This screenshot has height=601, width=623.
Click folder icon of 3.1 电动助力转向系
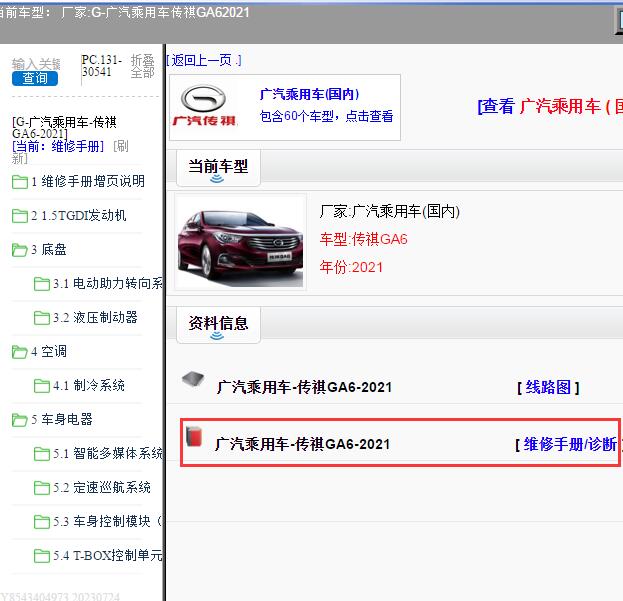(x=42, y=284)
